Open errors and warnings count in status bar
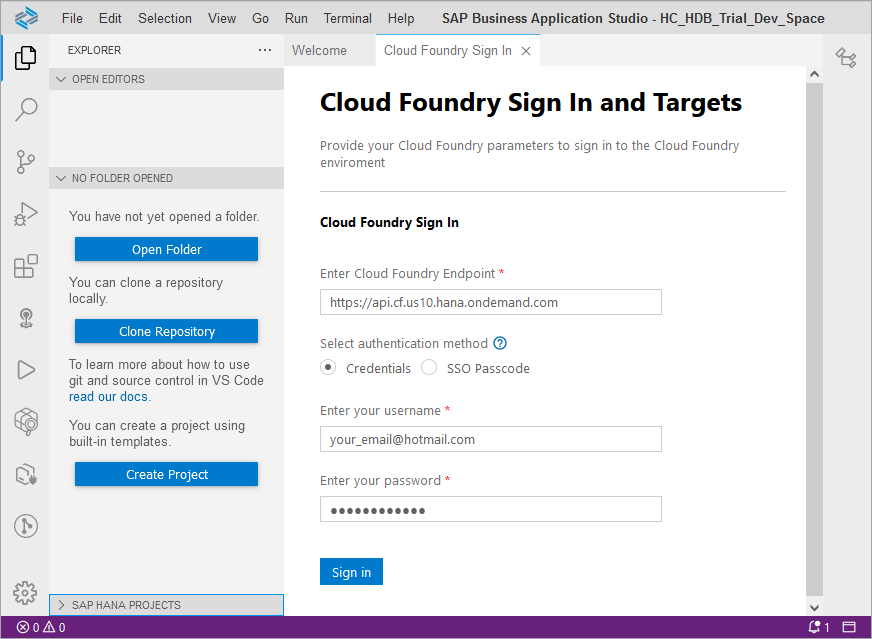 pos(41,627)
